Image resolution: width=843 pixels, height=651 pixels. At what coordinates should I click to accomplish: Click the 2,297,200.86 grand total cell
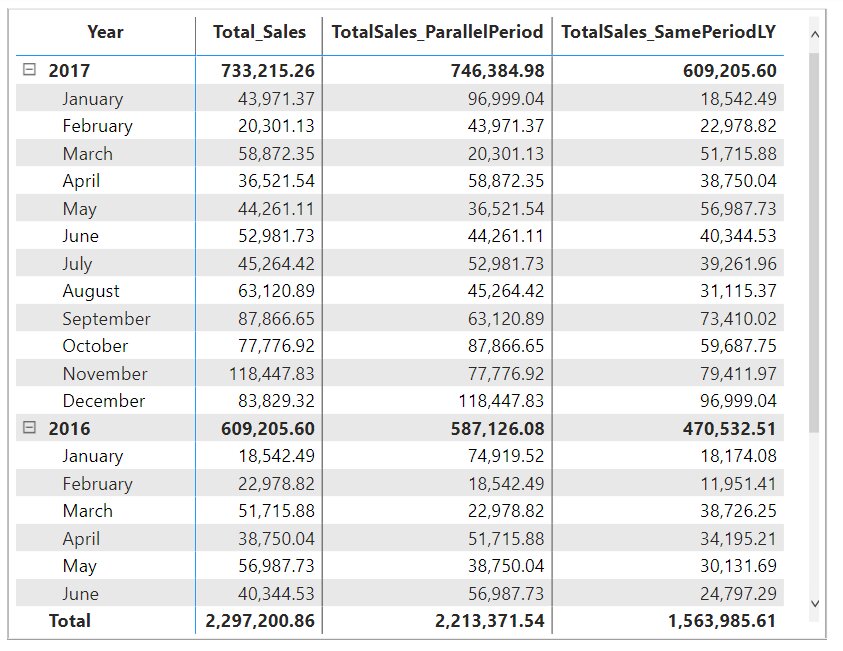pyautogui.click(x=260, y=621)
